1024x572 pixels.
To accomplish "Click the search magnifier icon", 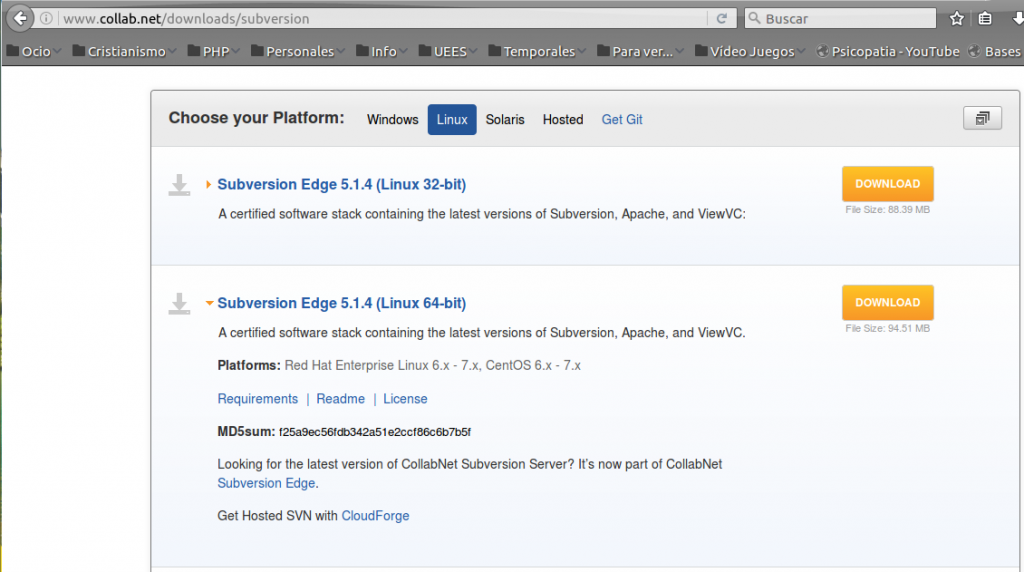I will (x=754, y=18).
